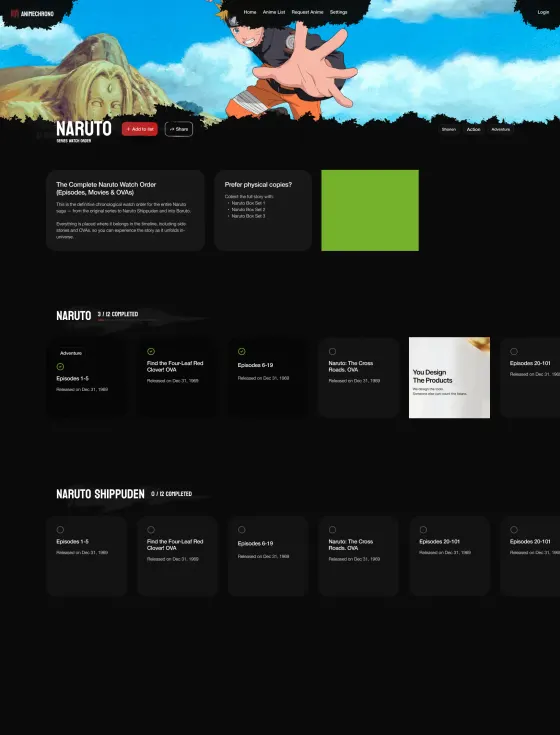Select the Action genre tag
560x735 pixels.
tap(473, 129)
